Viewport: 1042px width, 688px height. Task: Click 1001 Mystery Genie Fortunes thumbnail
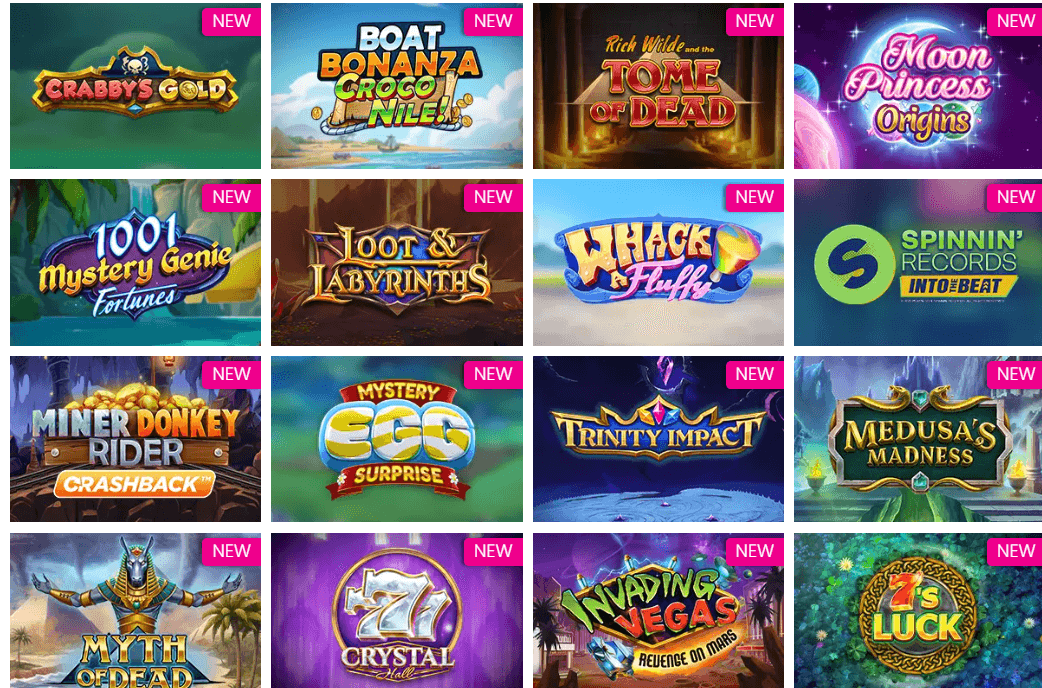point(135,262)
